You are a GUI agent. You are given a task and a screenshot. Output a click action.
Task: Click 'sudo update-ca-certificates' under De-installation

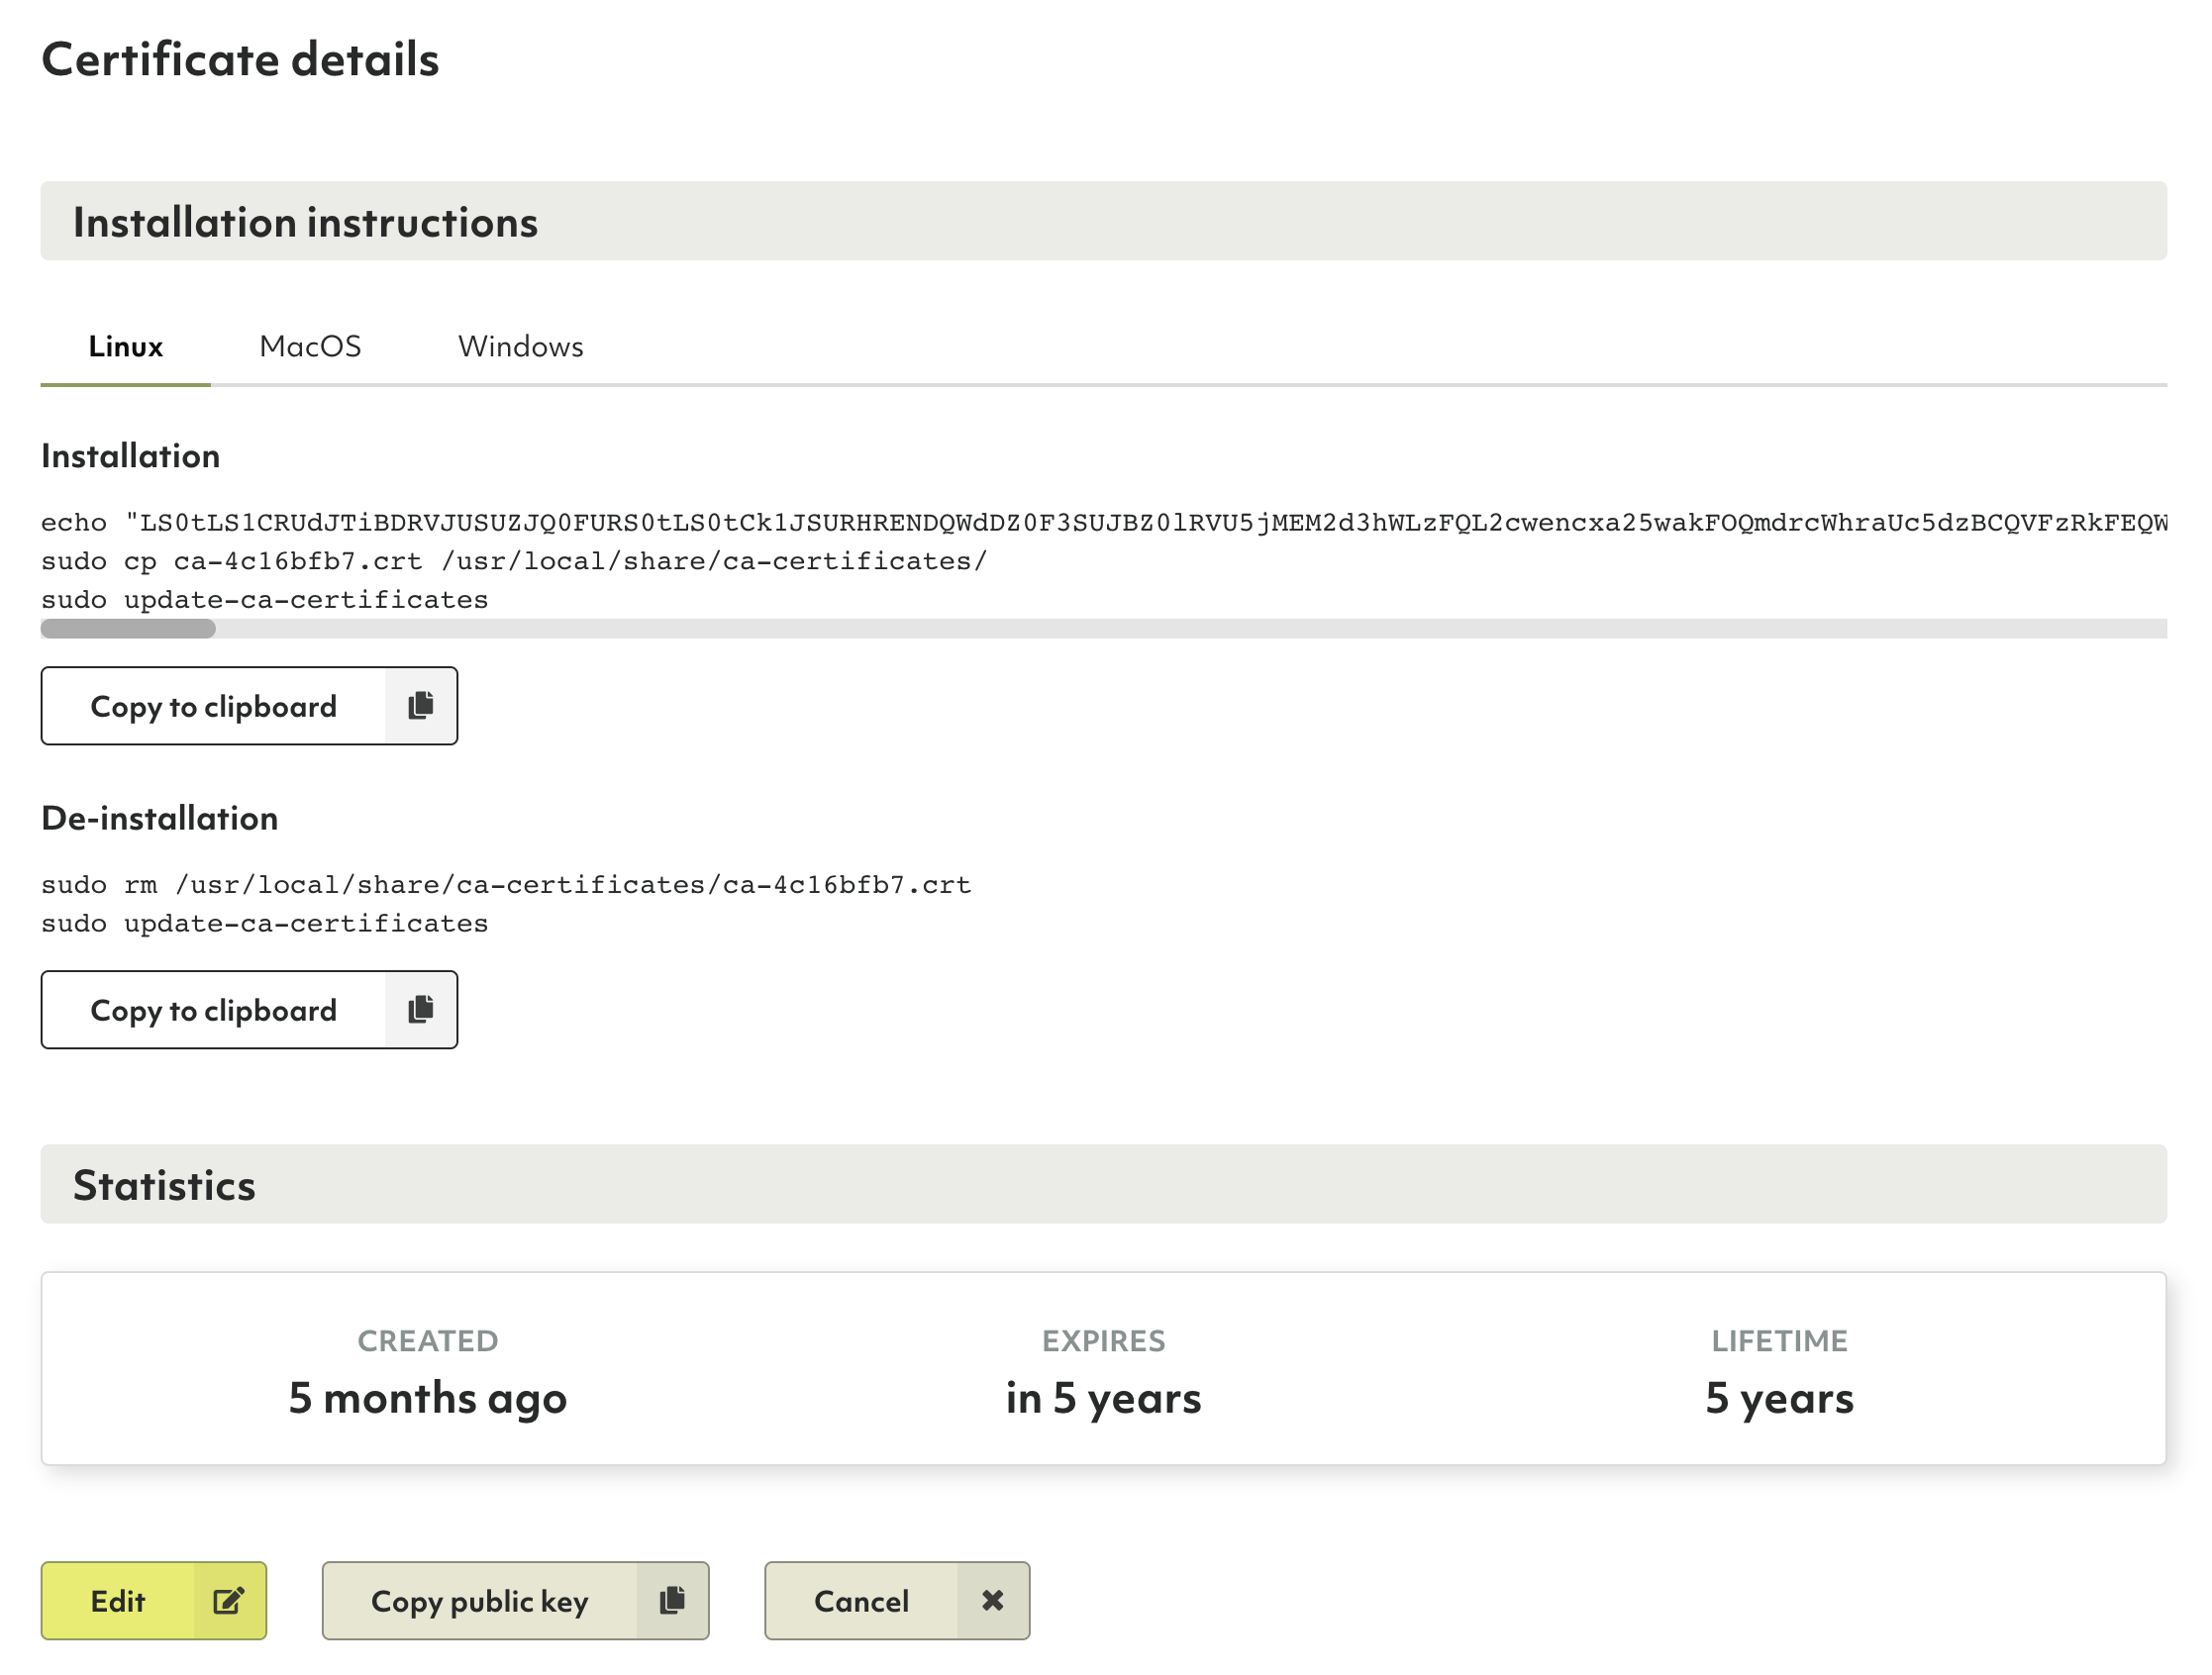pyautogui.click(x=265, y=924)
